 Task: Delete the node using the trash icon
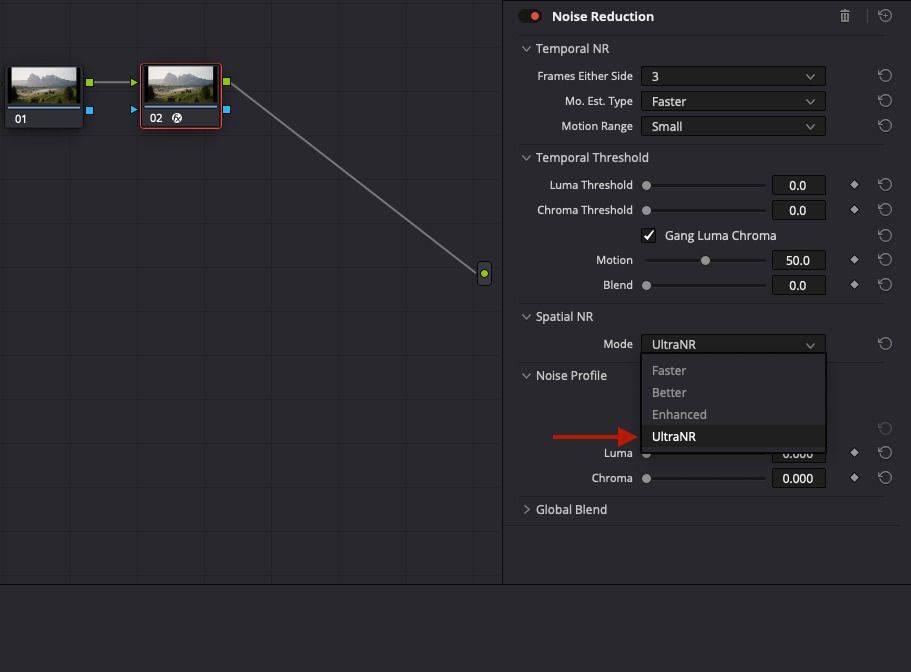[x=844, y=16]
